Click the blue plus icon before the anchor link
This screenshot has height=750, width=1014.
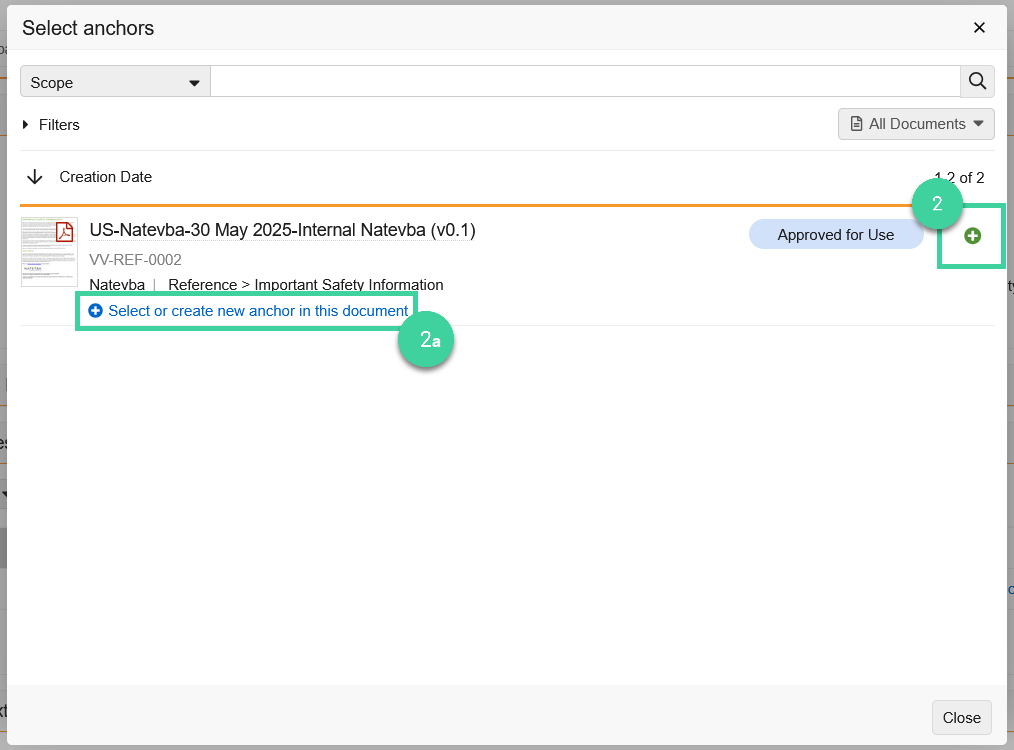[x=95, y=310]
